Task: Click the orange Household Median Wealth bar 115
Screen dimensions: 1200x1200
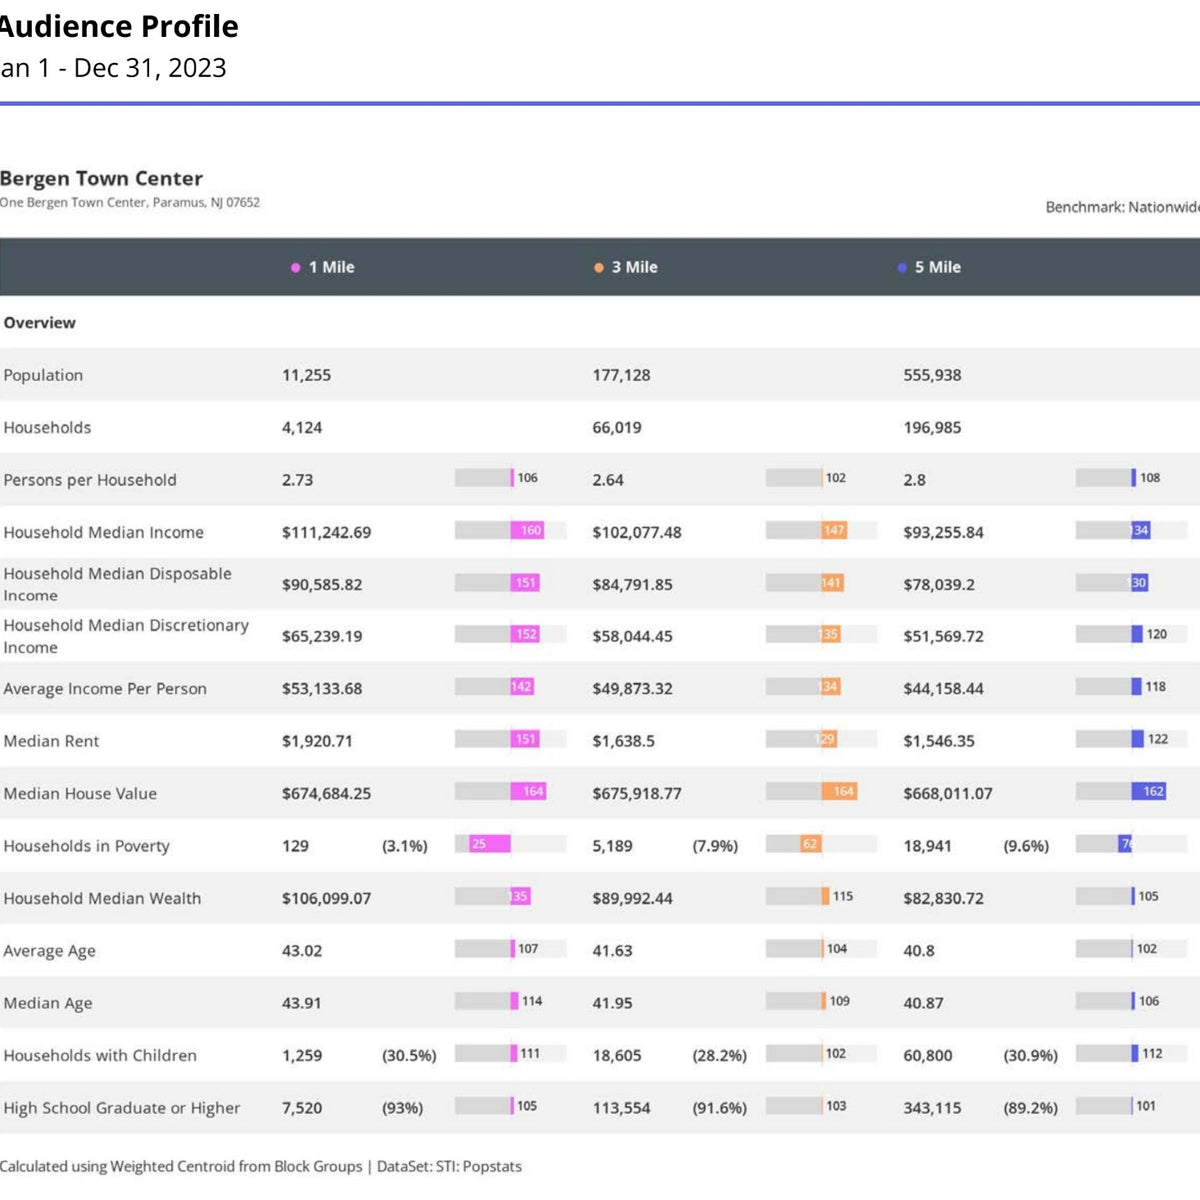Action: click(825, 896)
